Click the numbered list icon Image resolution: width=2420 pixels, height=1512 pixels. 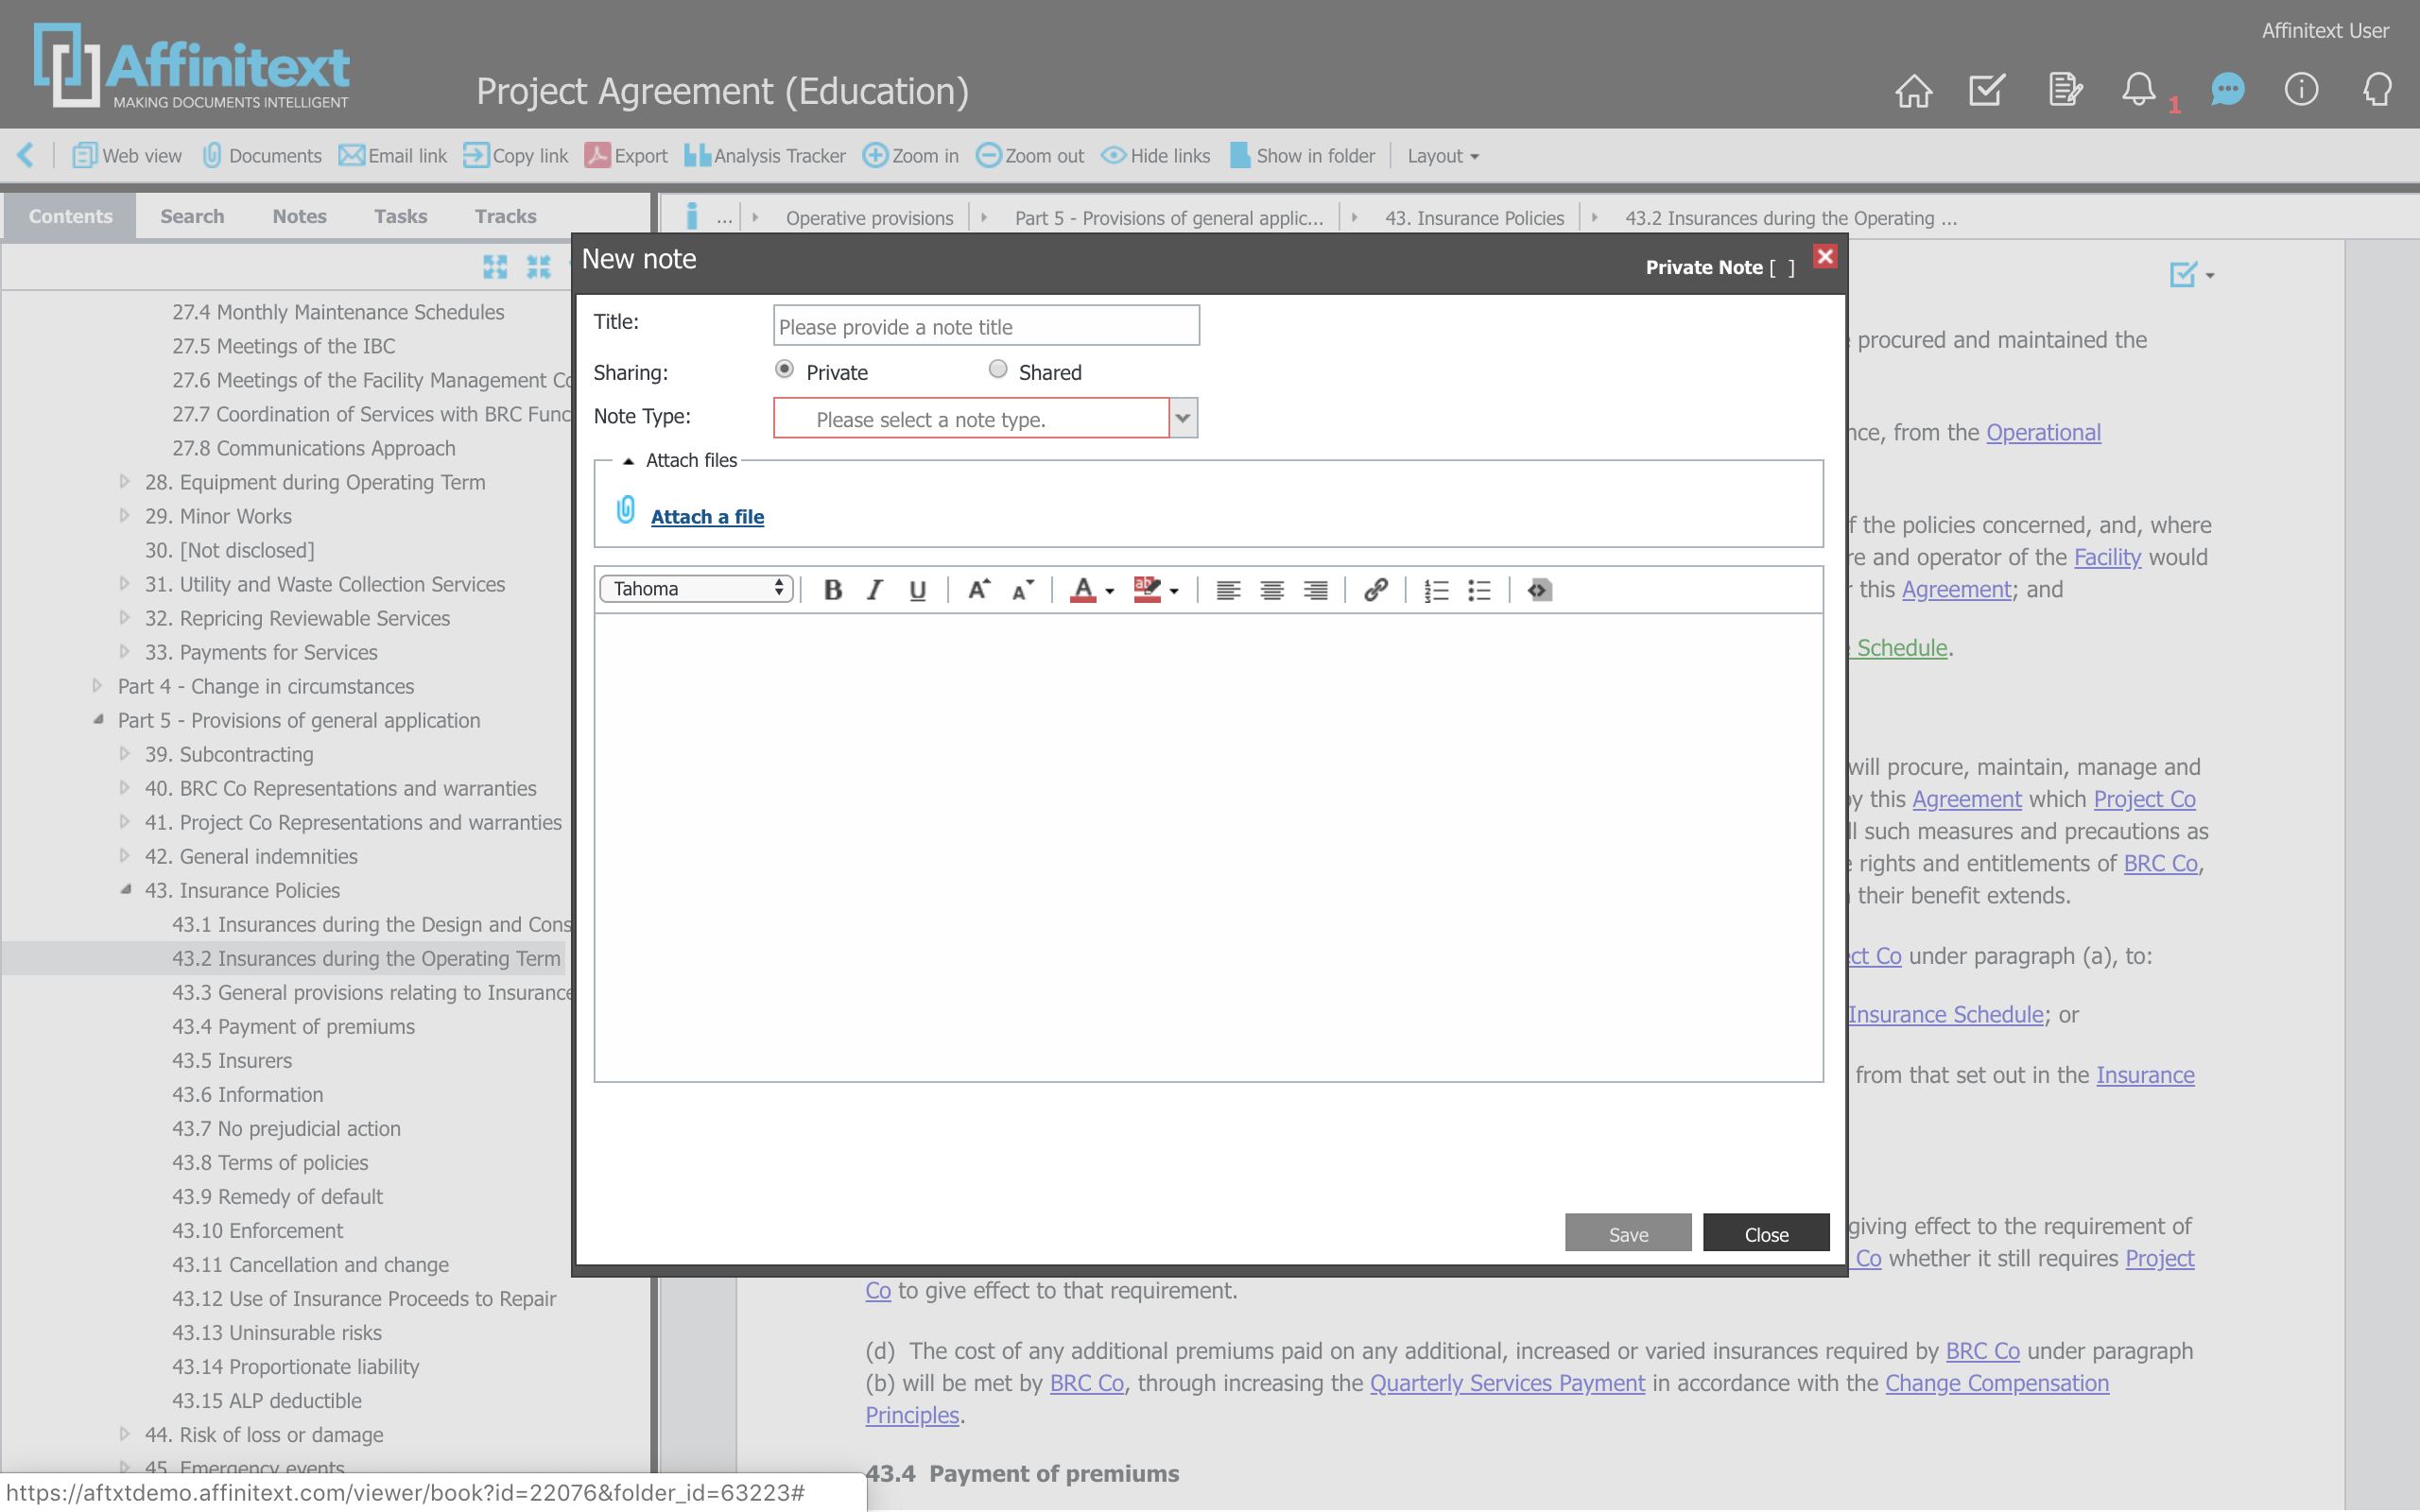pos(1436,590)
